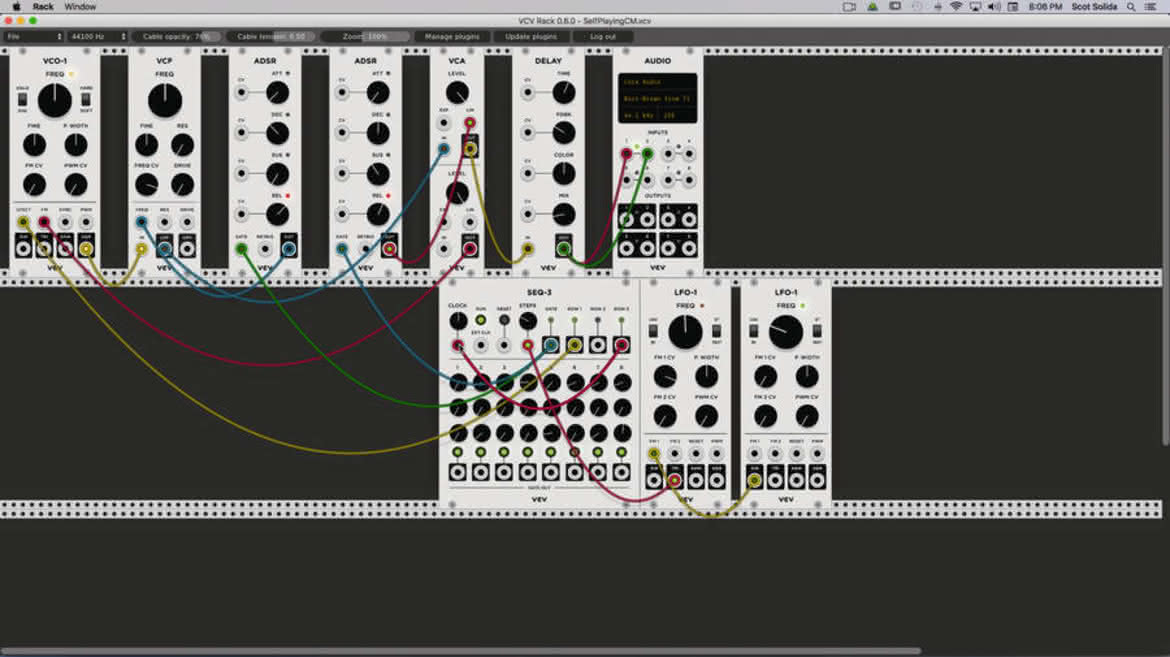Toggle the SEQ-3 RUN button
Image resolution: width=1170 pixels, height=657 pixels.
point(481,320)
